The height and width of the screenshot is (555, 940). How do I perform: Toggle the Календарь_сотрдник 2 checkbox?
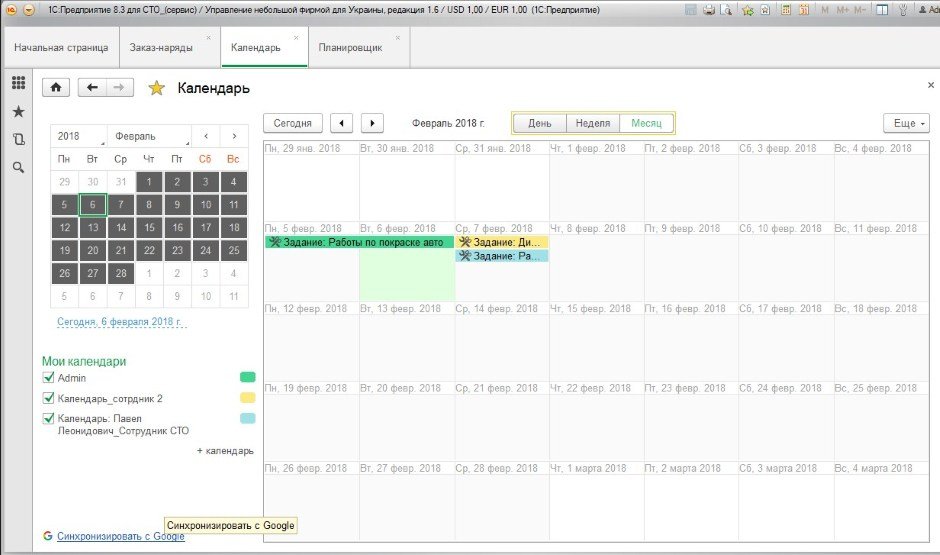(48, 398)
